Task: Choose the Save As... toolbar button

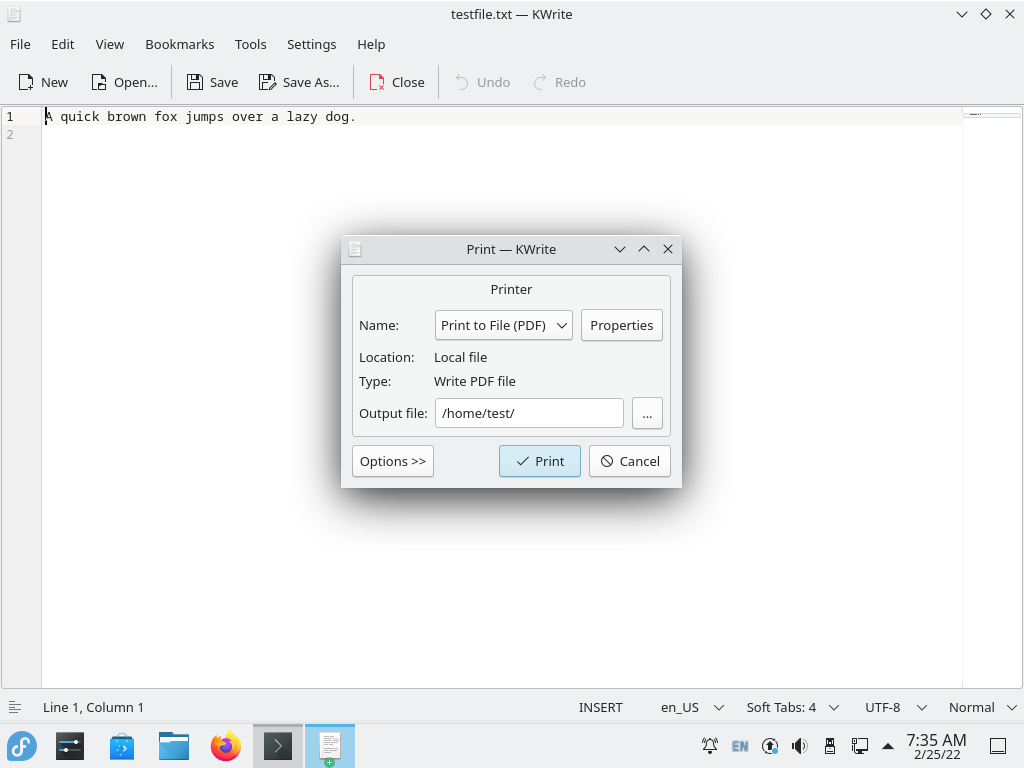Action: (x=299, y=82)
